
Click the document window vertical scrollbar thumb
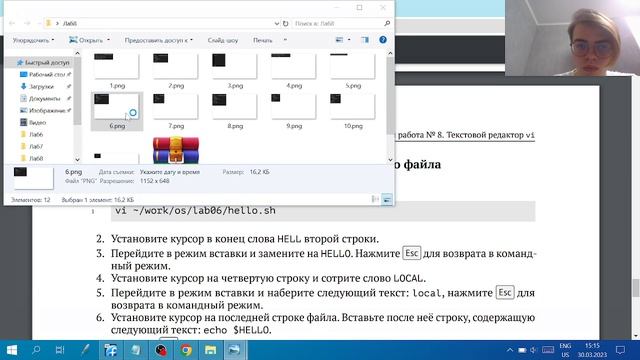[x=636, y=288]
